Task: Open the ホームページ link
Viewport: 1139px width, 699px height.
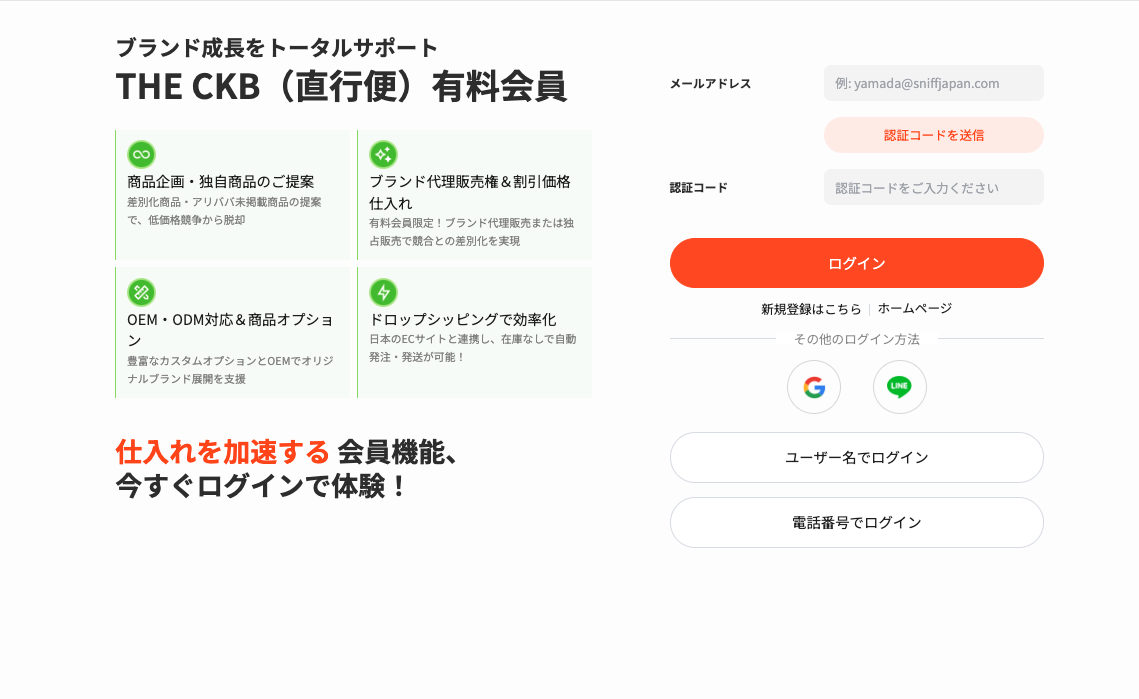Action: point(915,309)
